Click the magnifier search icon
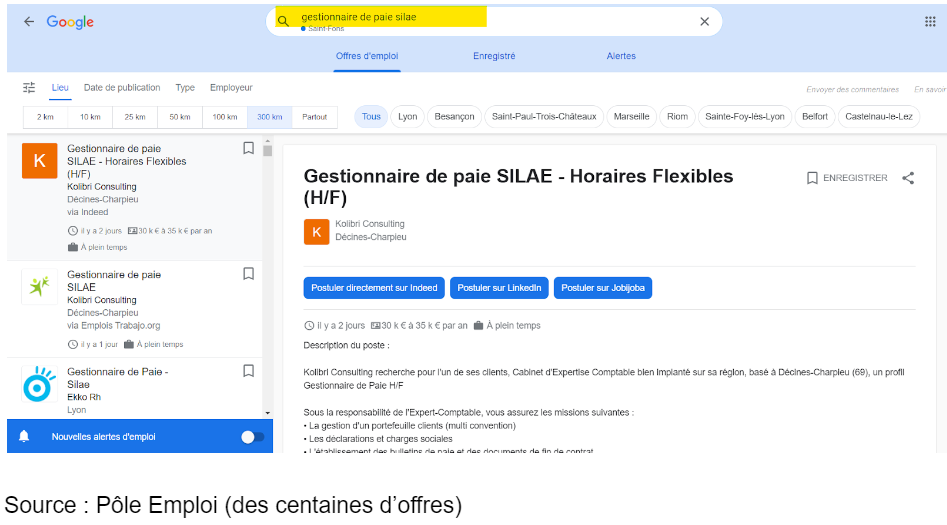Viewport: 947px width, 525px height. pyautogui.click(x=283, y=21)
